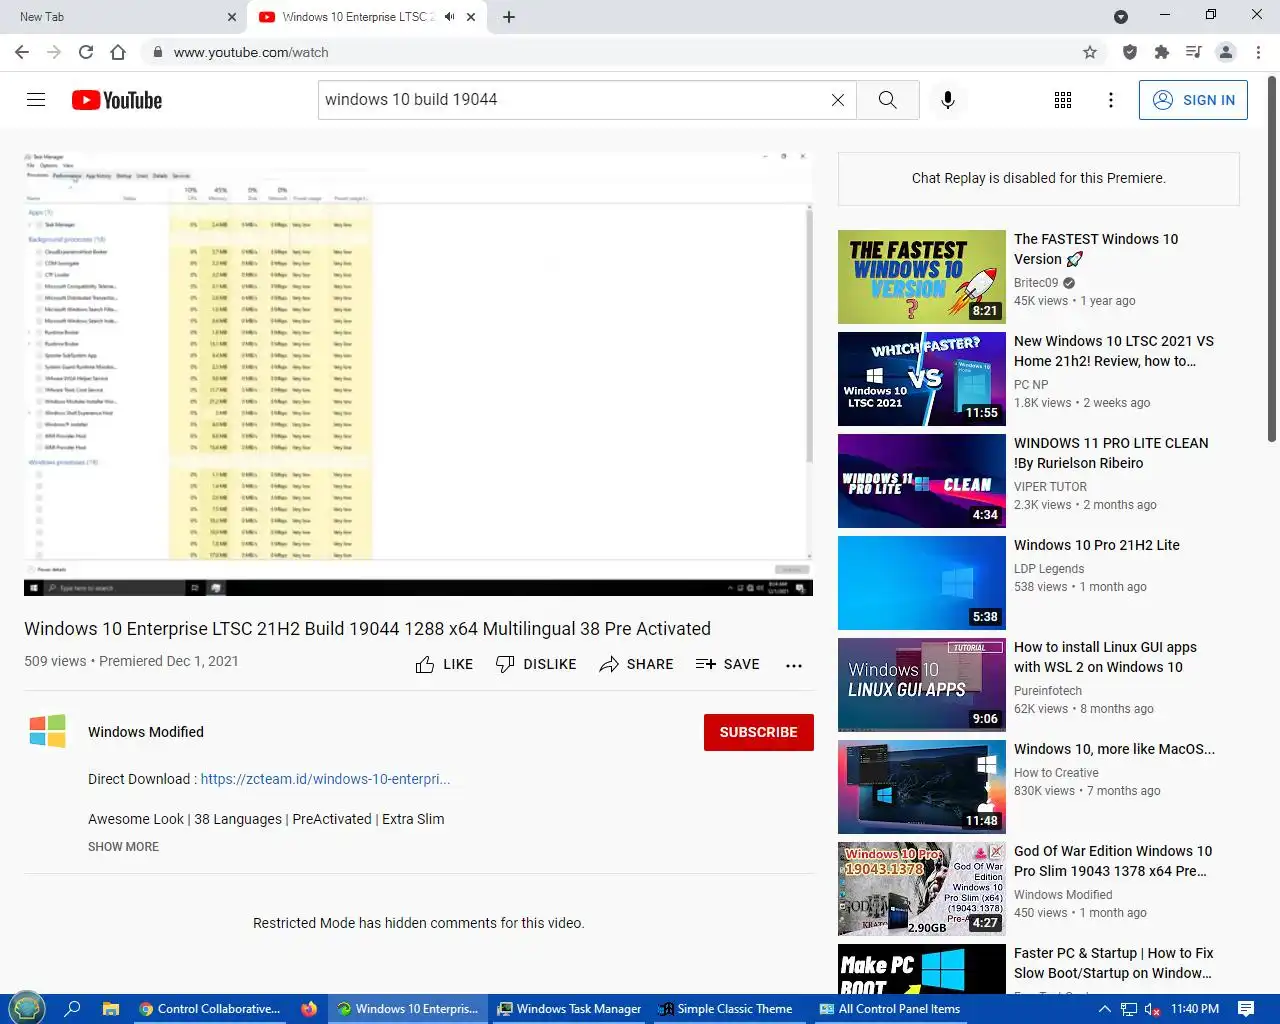Subscribe to Windows Modified channel
1280x1024 pixels.
click(x=759, y=732)
